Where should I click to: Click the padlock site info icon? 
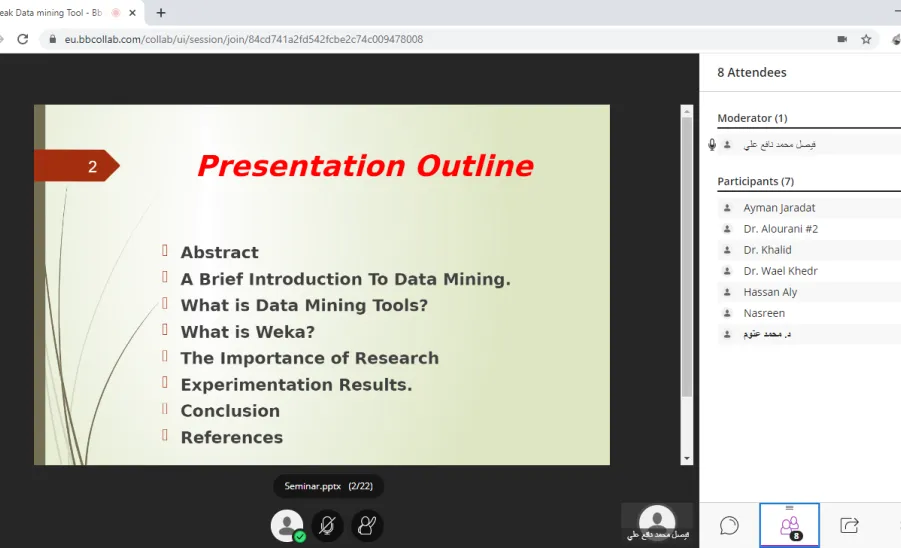coord(52,39)
